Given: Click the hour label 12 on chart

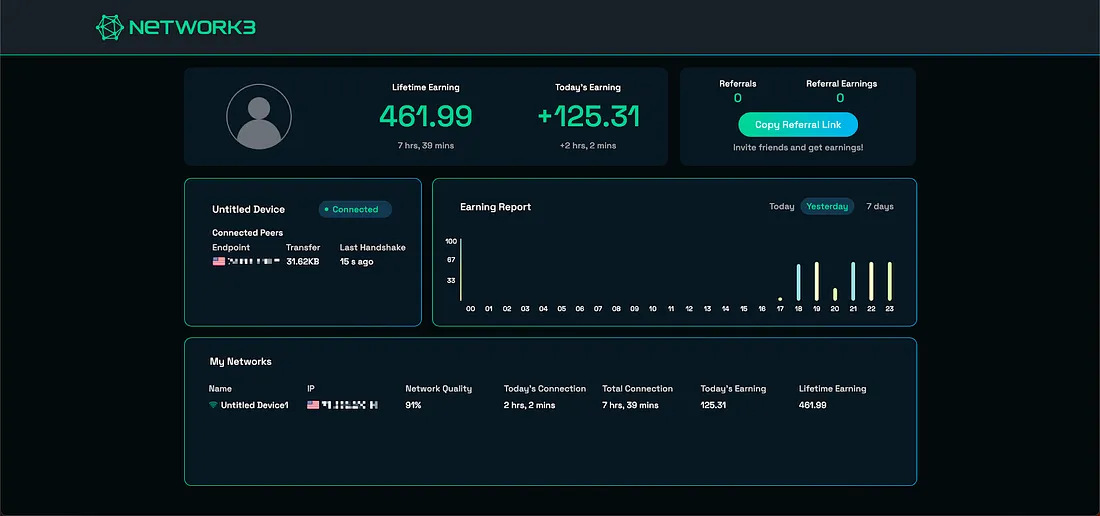Looking at the screenshot, I should [x=689, y=308].
